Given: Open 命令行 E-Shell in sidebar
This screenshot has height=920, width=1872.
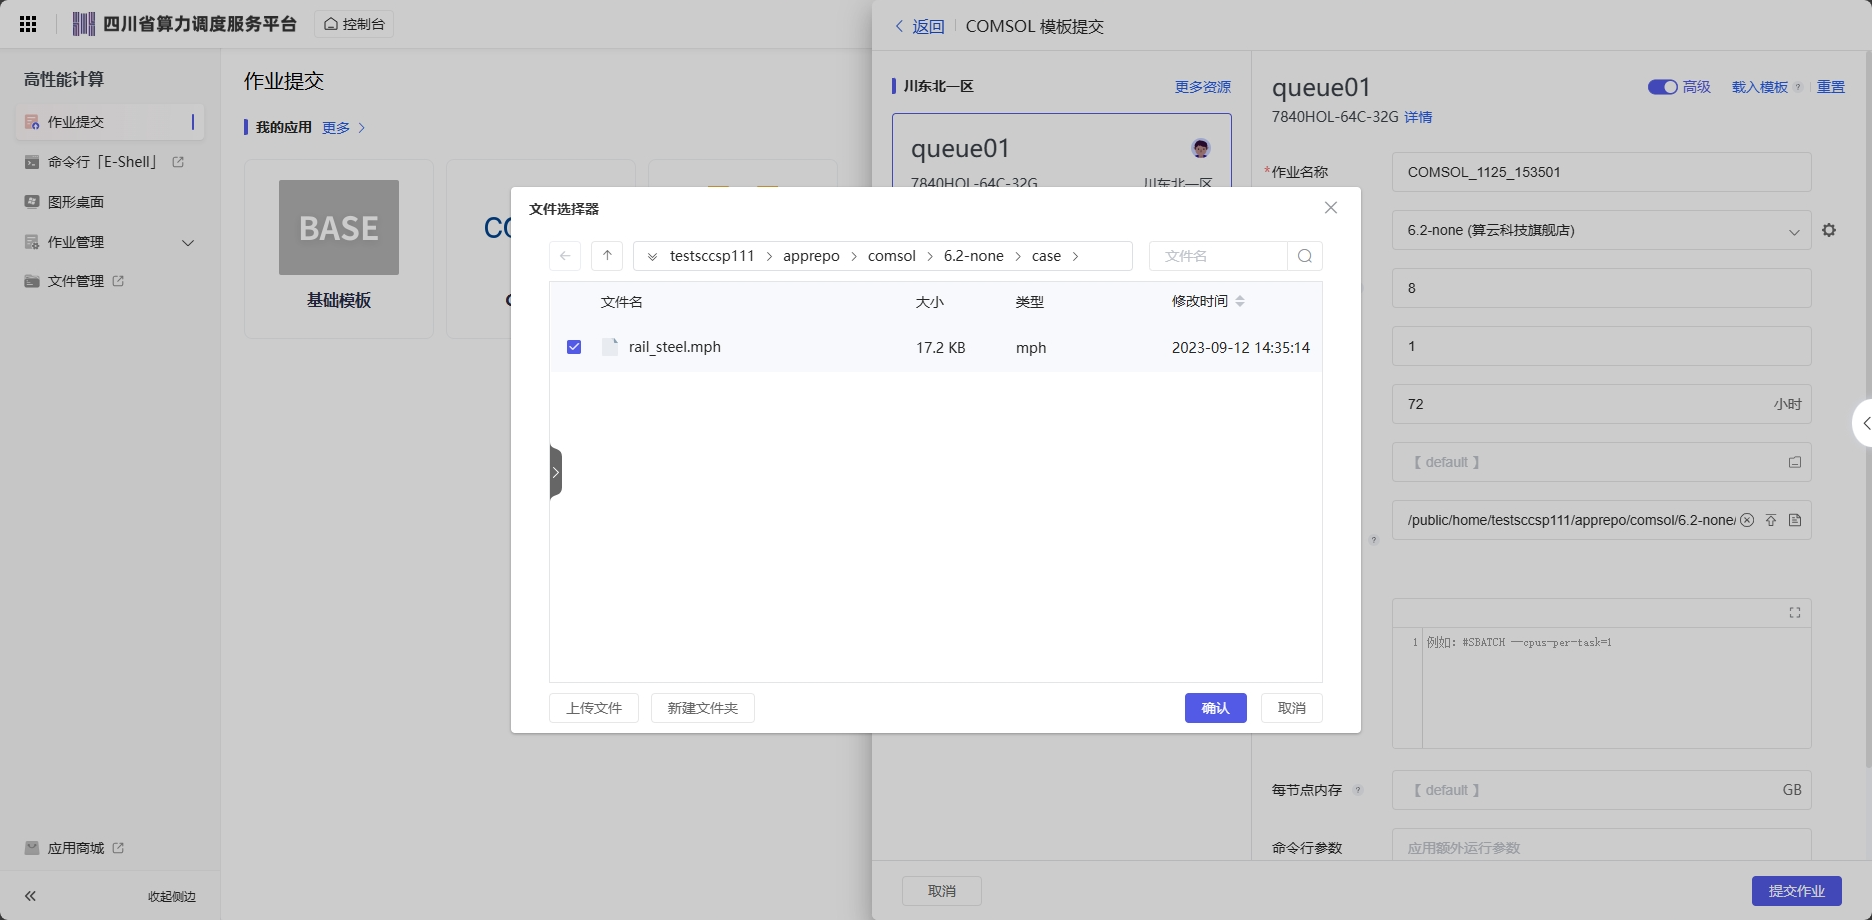Looking at the screenshot, I should [x=104, y=162].
